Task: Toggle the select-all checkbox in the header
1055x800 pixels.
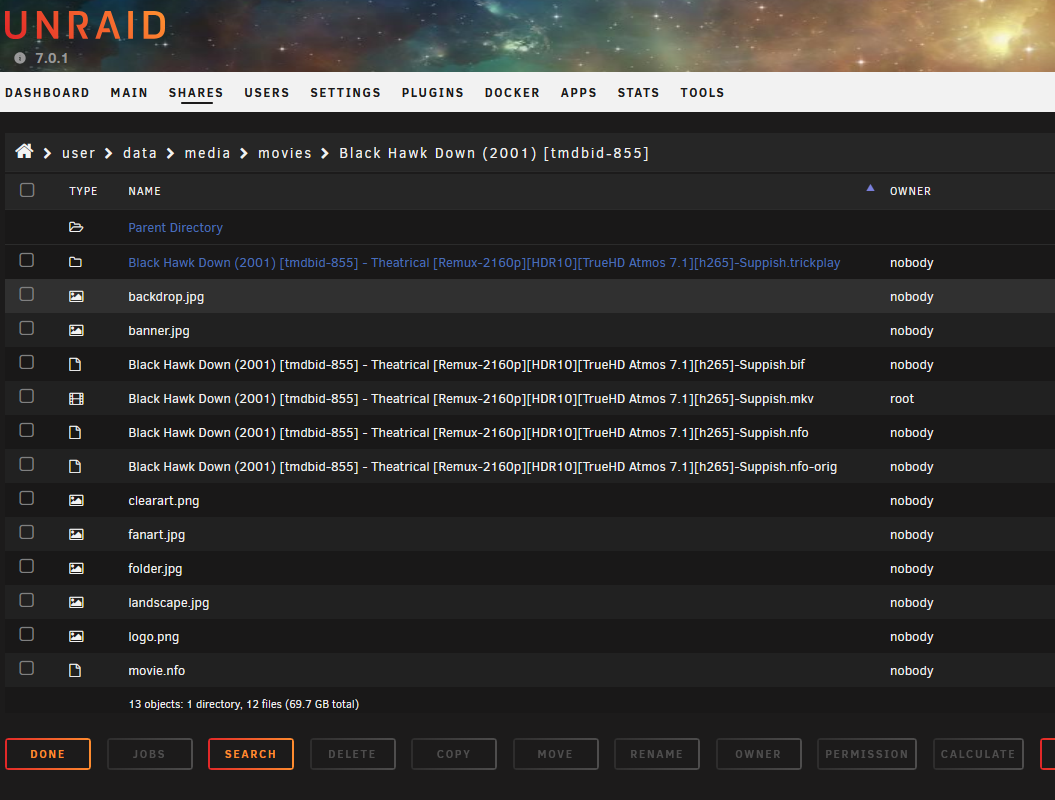Action: [27, 190]
